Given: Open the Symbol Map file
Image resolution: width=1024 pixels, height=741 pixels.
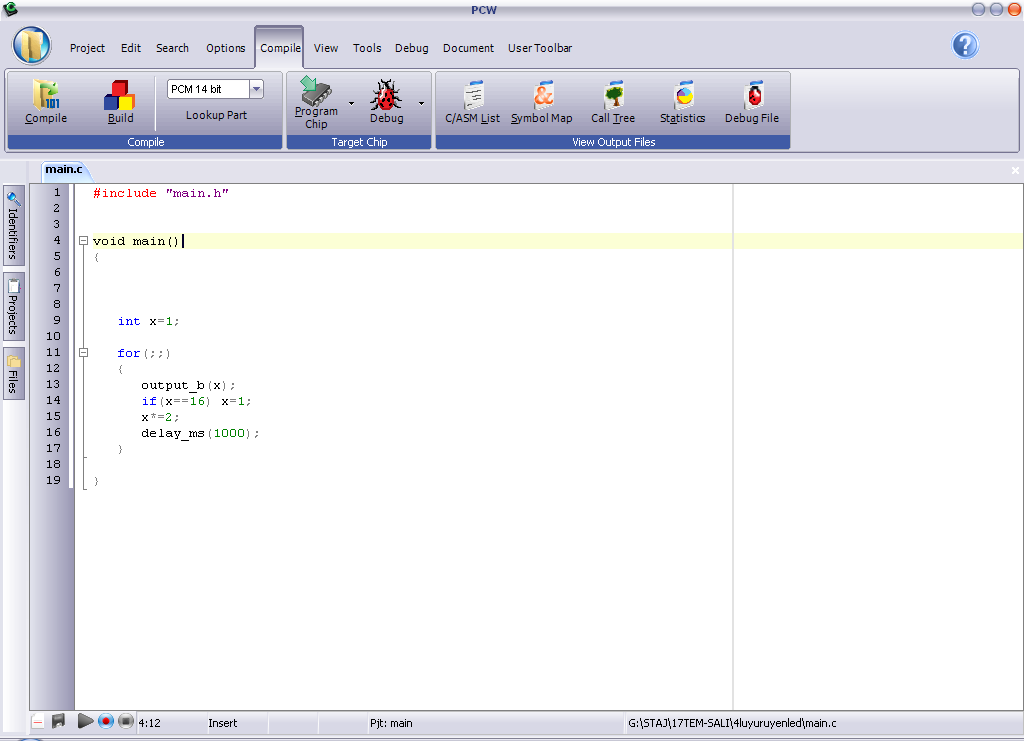Looking at the screenshot, I should point(542,101).
